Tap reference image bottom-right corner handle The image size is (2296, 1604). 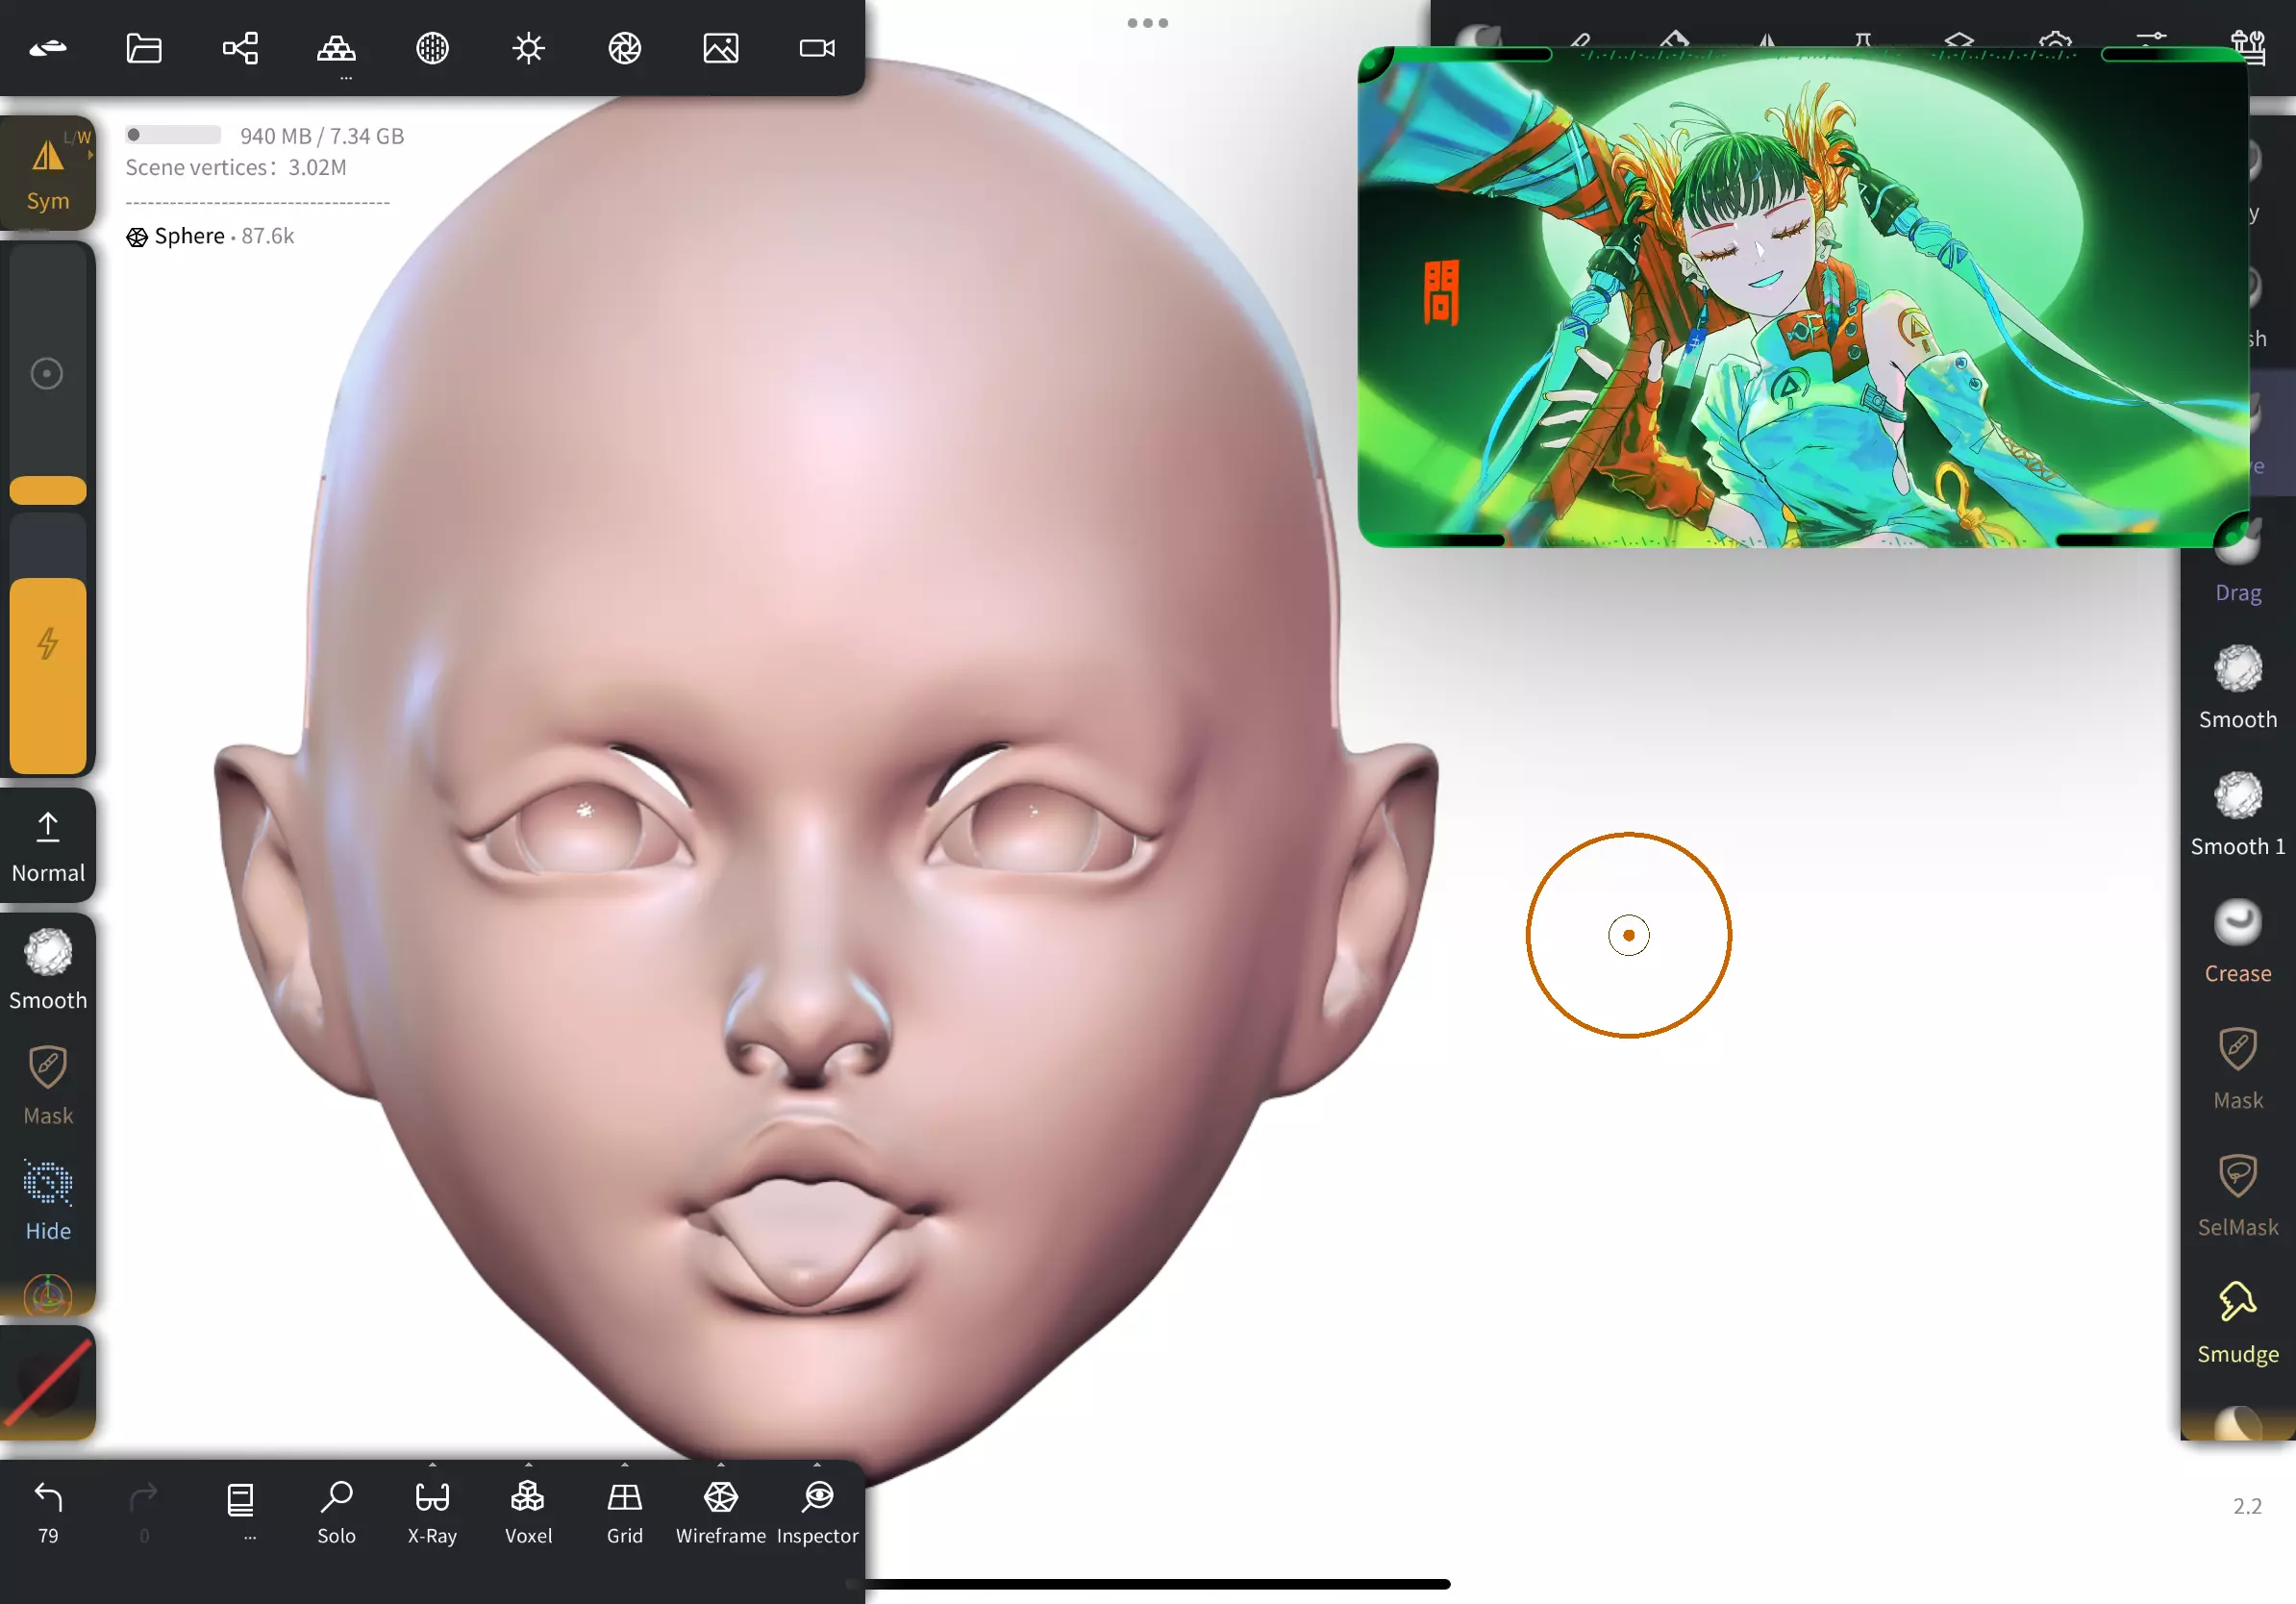click(2232, 531)
